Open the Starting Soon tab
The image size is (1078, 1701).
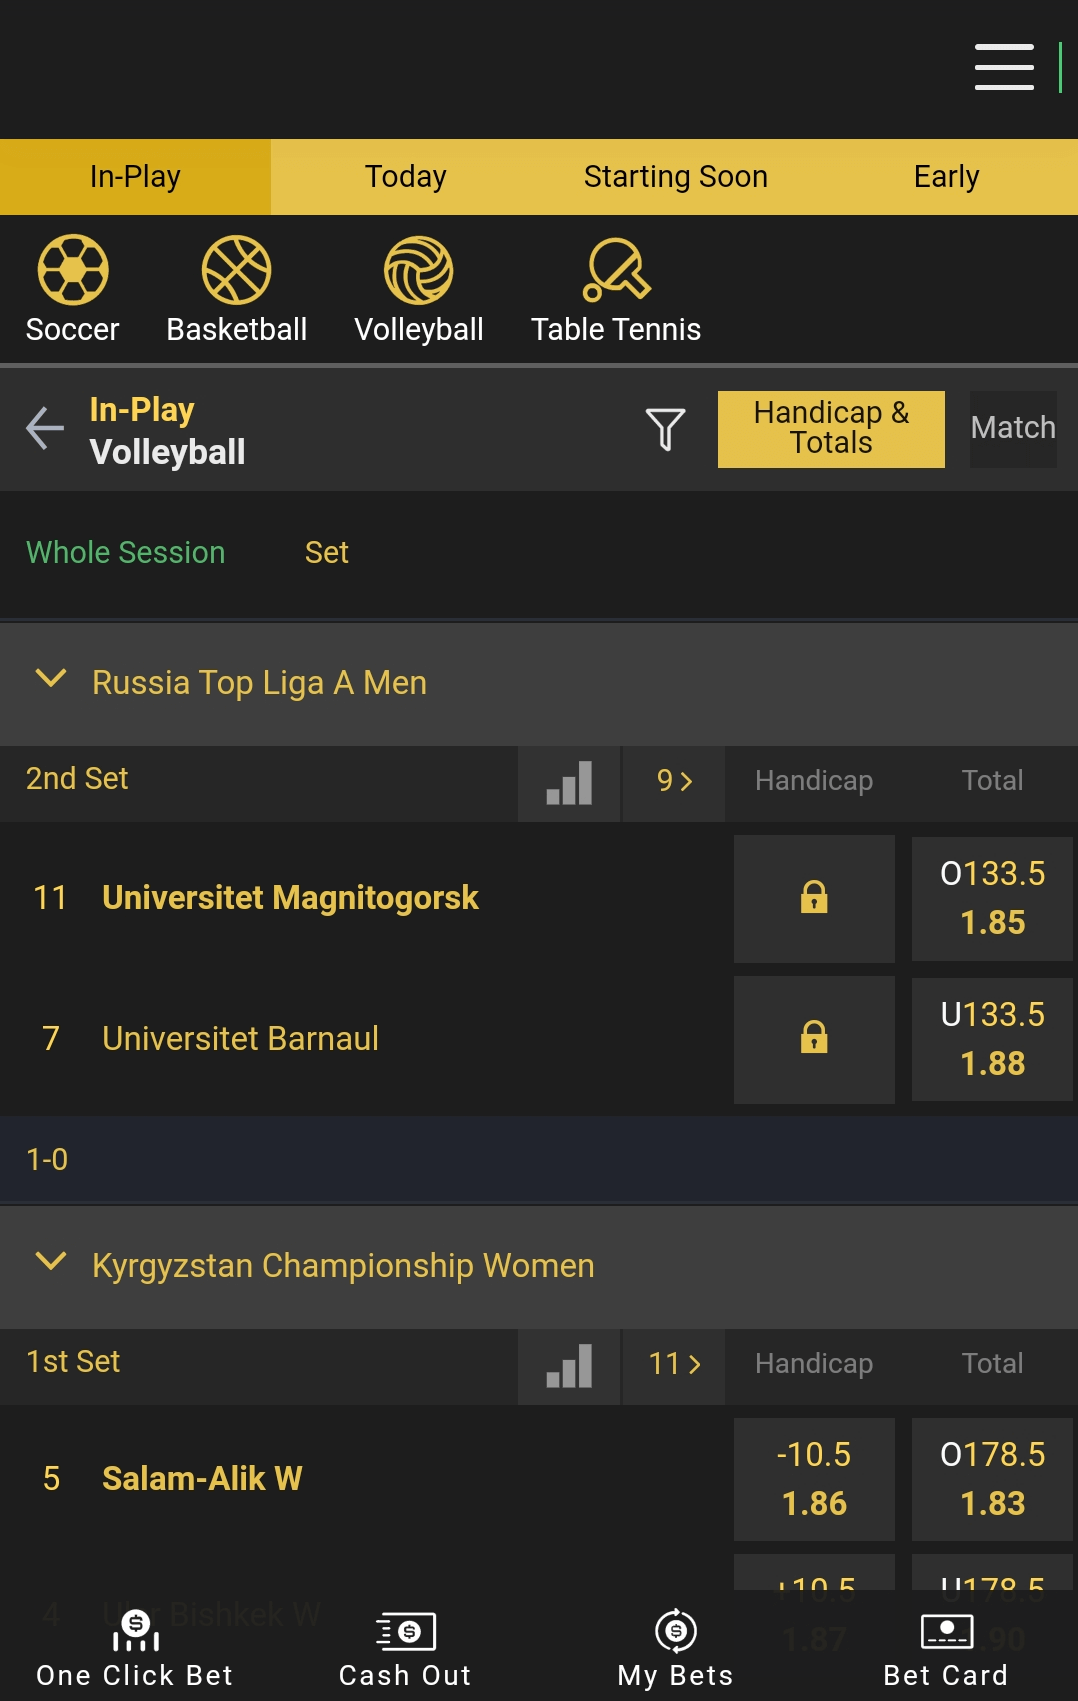coord(676,177)
